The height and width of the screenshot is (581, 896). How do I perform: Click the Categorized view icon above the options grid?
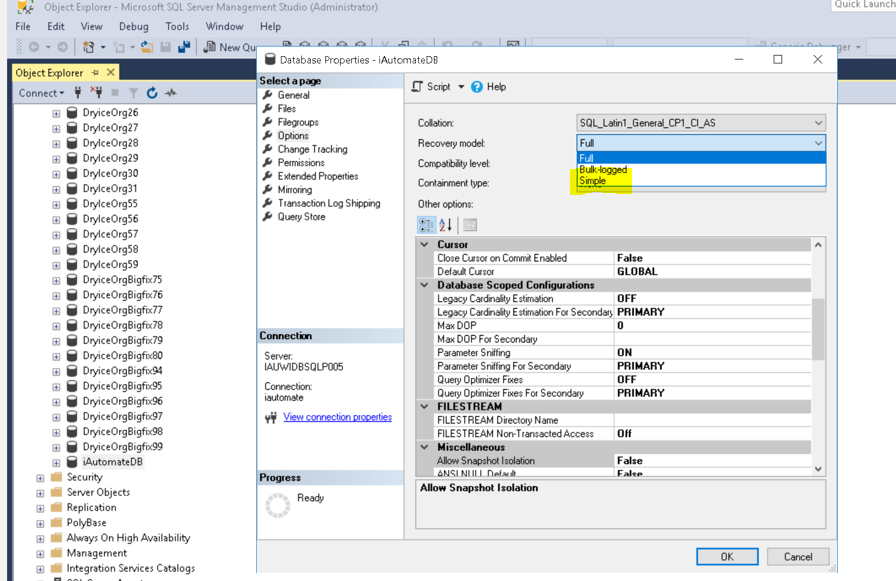[426, 225]
